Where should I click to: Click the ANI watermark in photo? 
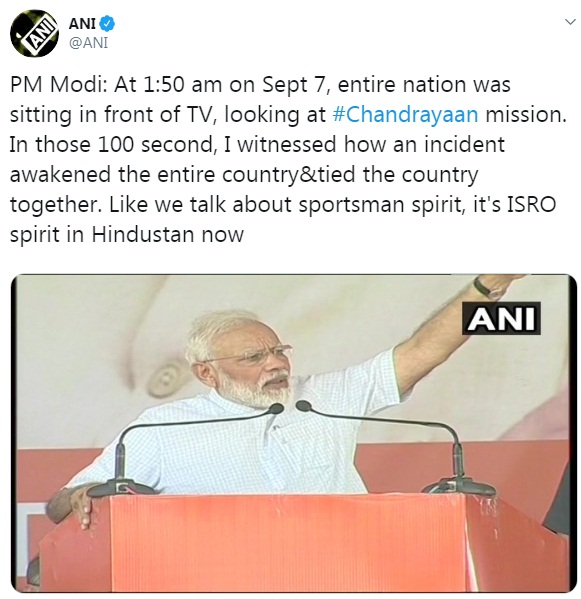[501, 318]
